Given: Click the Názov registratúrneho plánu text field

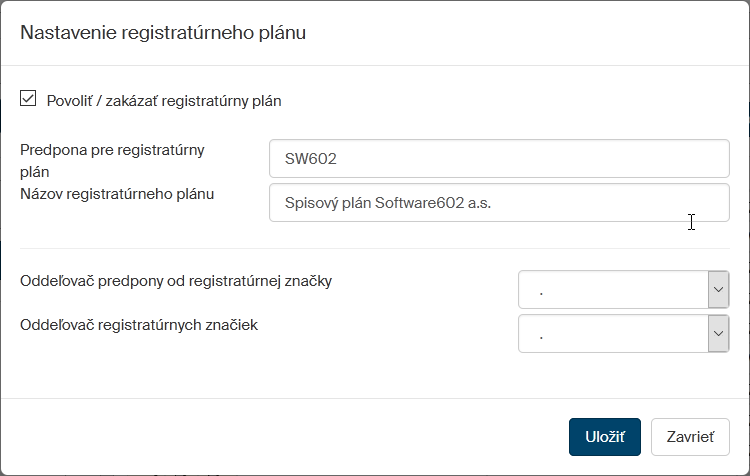Looking at the screenshot, I should (499, 202).
